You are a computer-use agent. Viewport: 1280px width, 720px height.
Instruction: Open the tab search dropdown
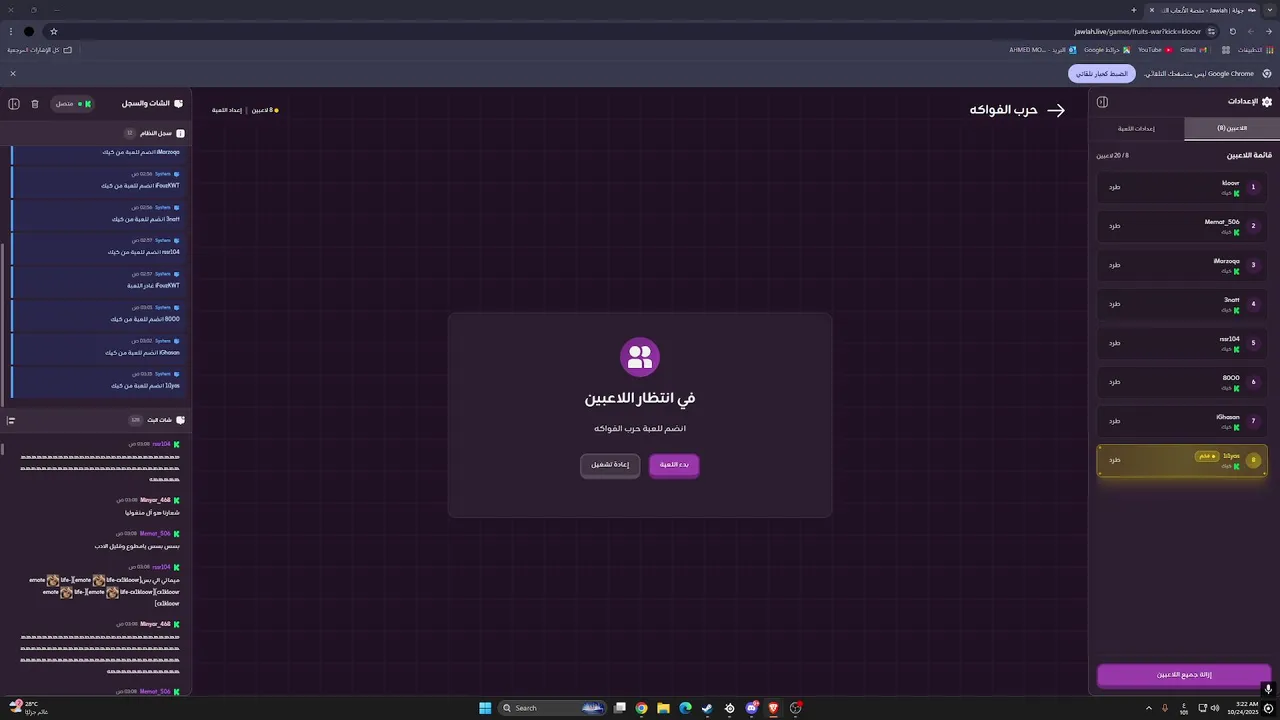tap(1269, 10)
